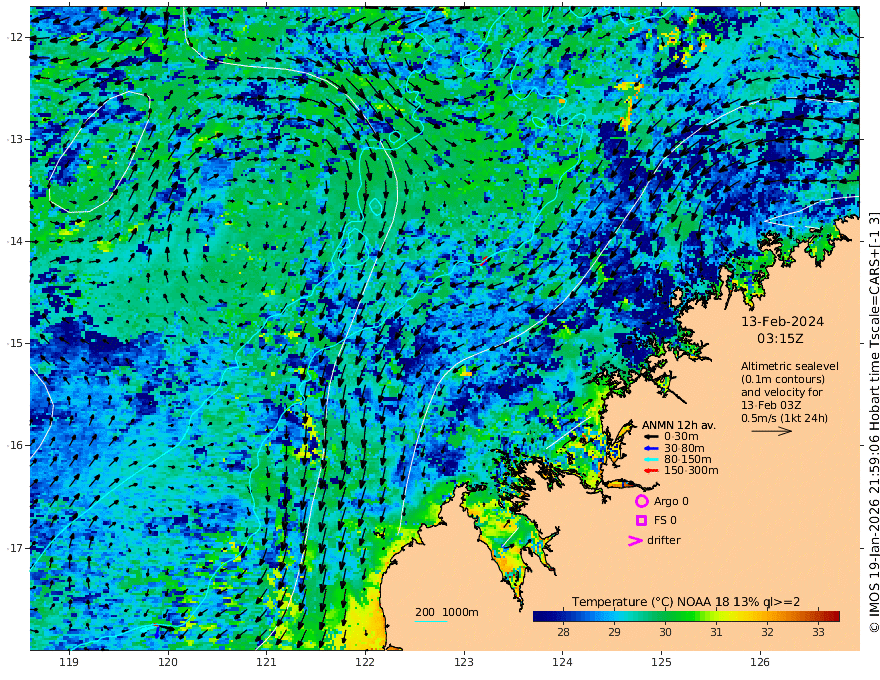This screenshot has width=880, height=680.
Task: Click the 03:15Z time label
Action: tap(780, 339)
